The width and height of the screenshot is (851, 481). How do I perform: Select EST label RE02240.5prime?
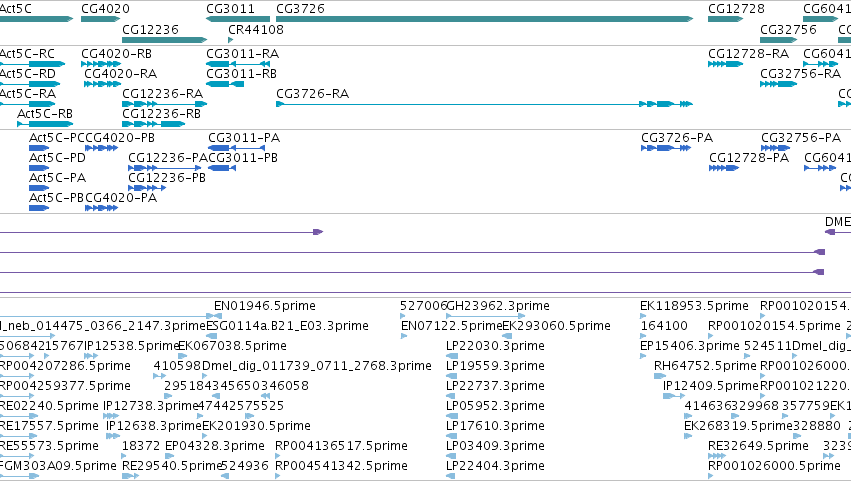tap(49, 406)
